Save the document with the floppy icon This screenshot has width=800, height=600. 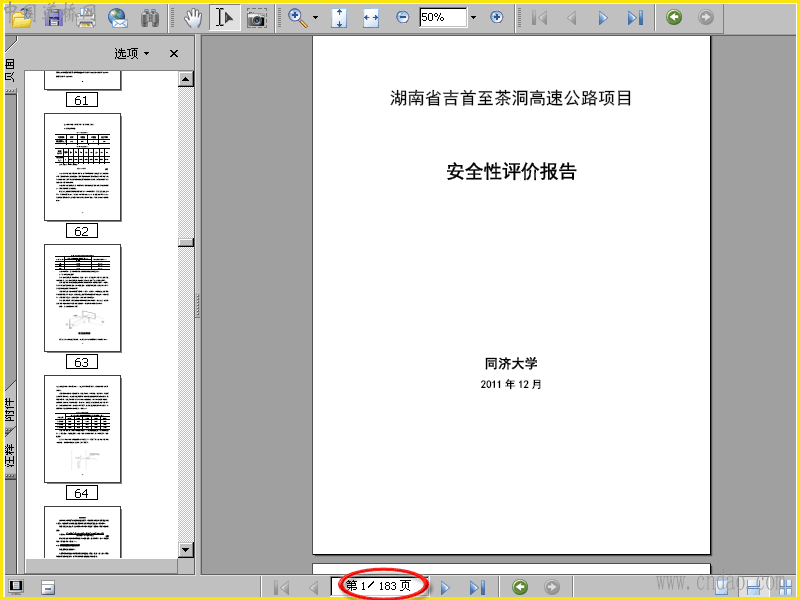point(54,18)
